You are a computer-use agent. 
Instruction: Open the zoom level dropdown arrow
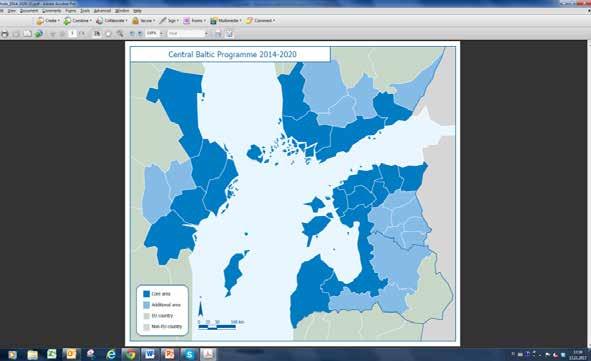[x=161, y=34]
